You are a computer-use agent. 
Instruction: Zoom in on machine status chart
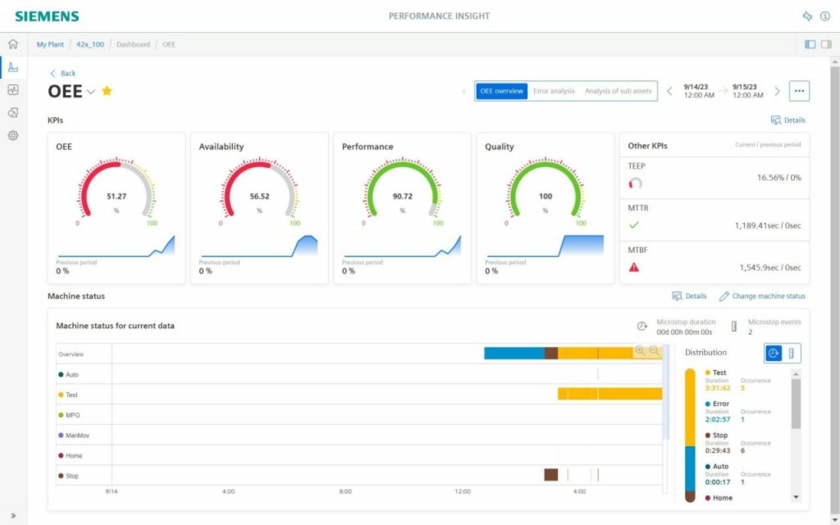coord(640,352)
